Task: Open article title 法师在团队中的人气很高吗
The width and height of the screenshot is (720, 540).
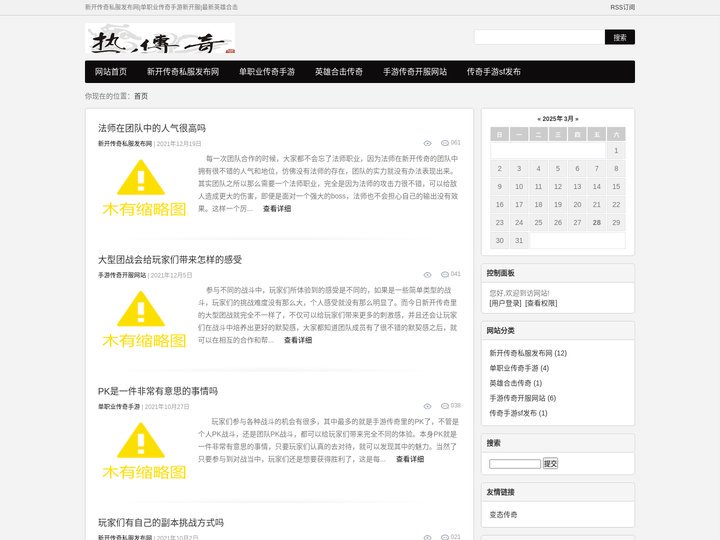Action: (152, 128)
